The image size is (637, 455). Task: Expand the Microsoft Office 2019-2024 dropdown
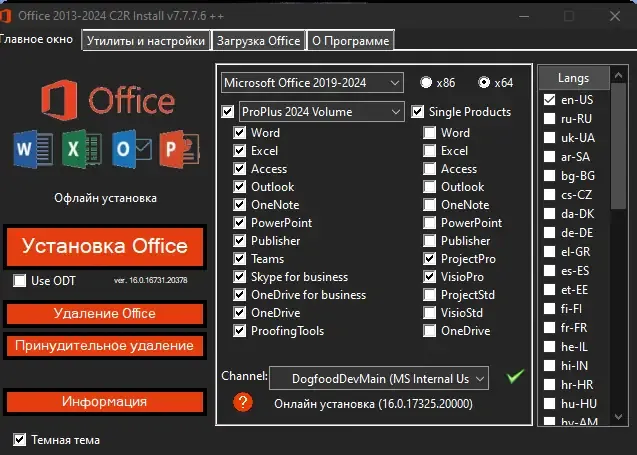pos(312,83)
